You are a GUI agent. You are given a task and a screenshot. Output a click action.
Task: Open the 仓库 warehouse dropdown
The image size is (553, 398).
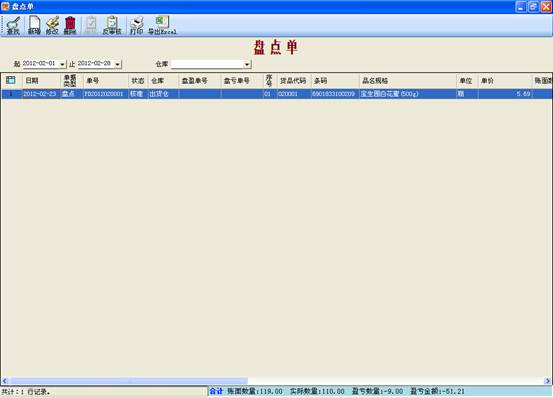tap(247, 64)
